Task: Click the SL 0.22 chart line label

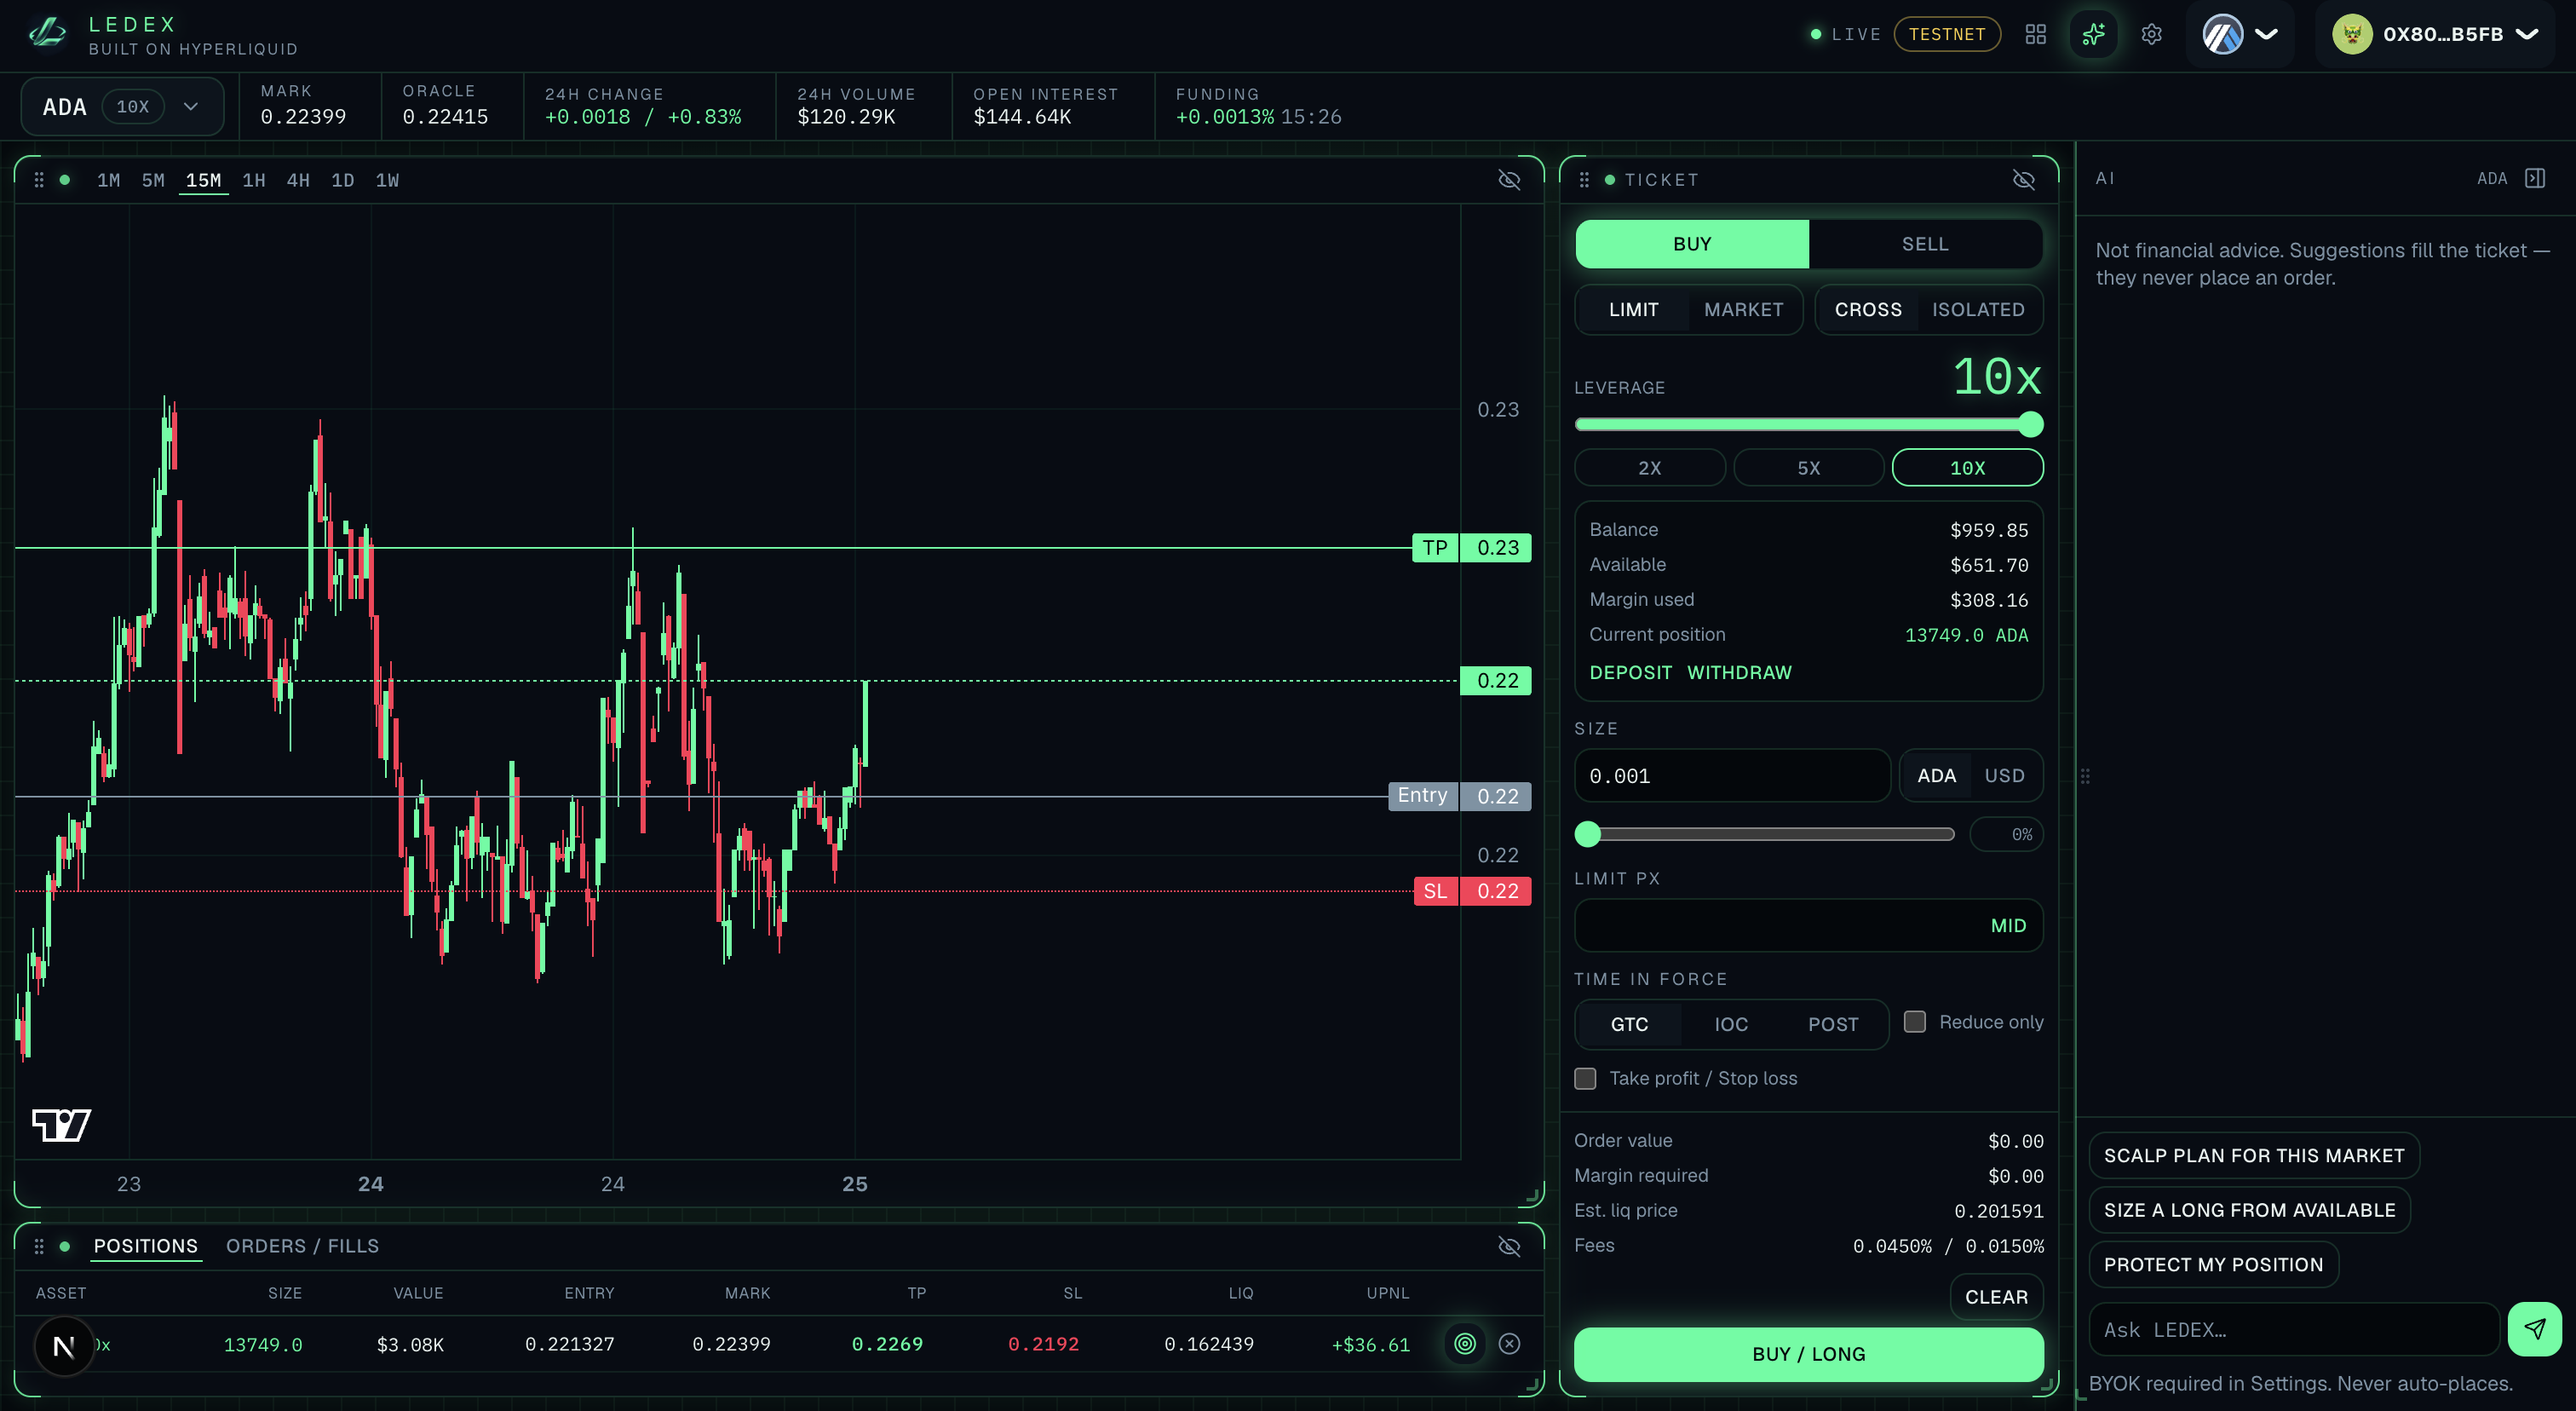Action: pyautogui.click(x=1472, y=891)
